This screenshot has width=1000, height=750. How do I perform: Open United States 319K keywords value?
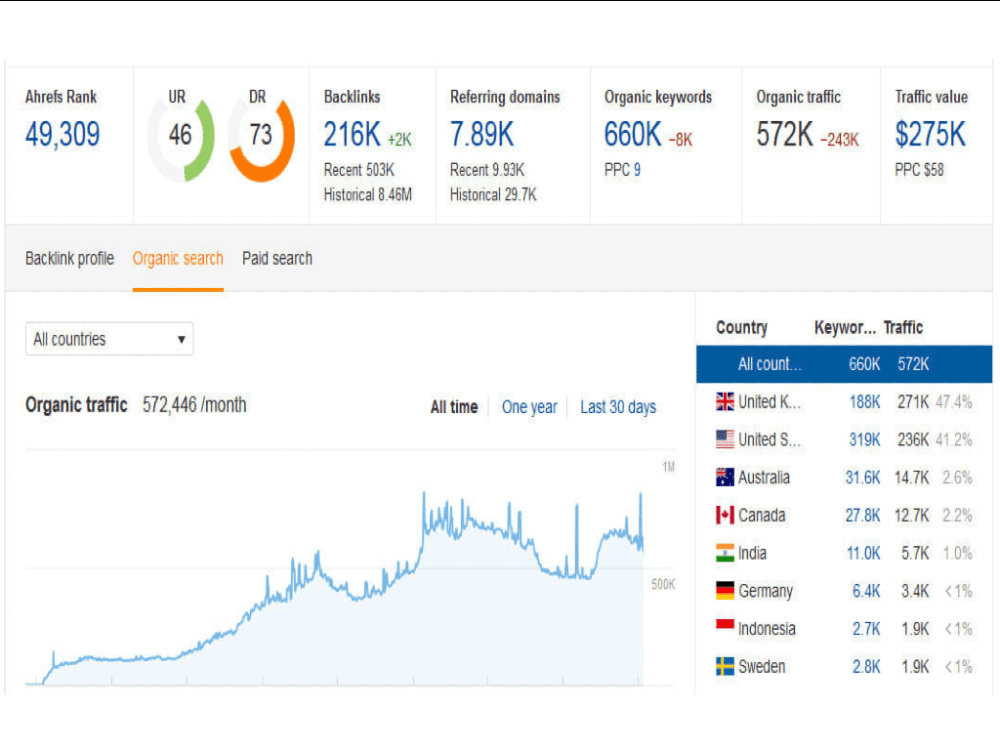[865, 439]
